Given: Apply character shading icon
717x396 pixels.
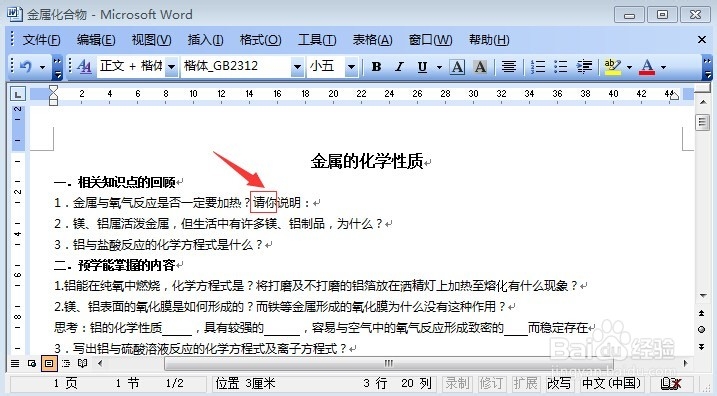Looking at the screenshot, I should click(480, 67).
